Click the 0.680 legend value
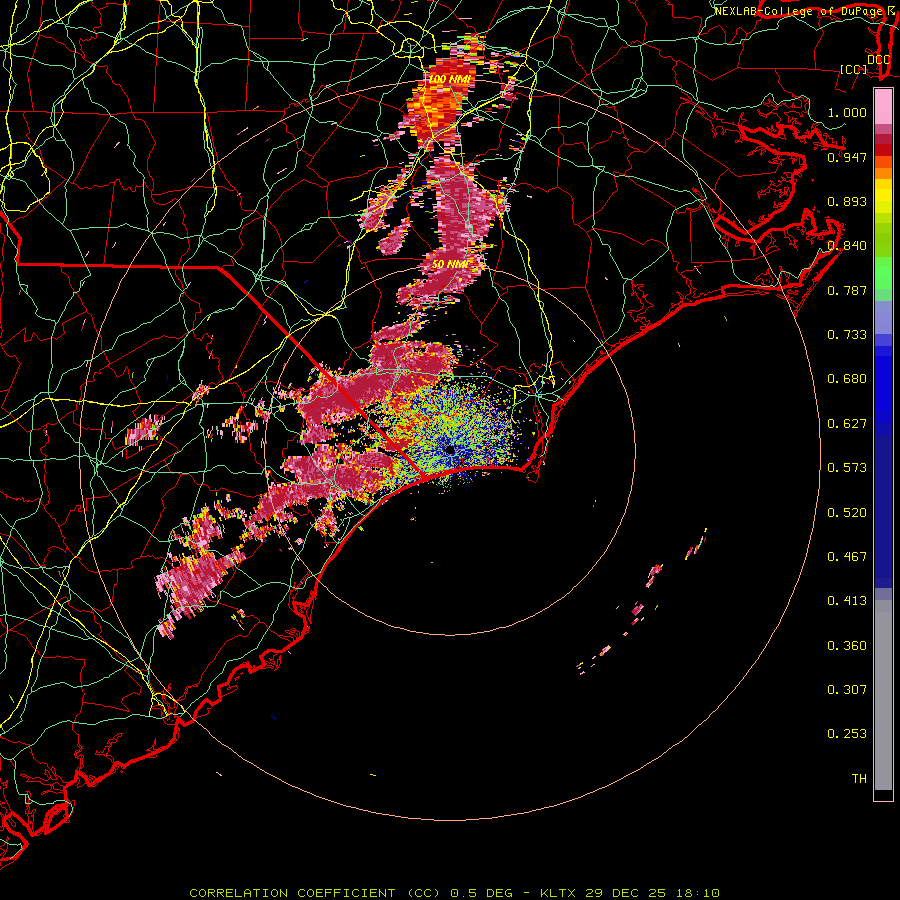Screen dimensions: 900x900 pos(847,379)
